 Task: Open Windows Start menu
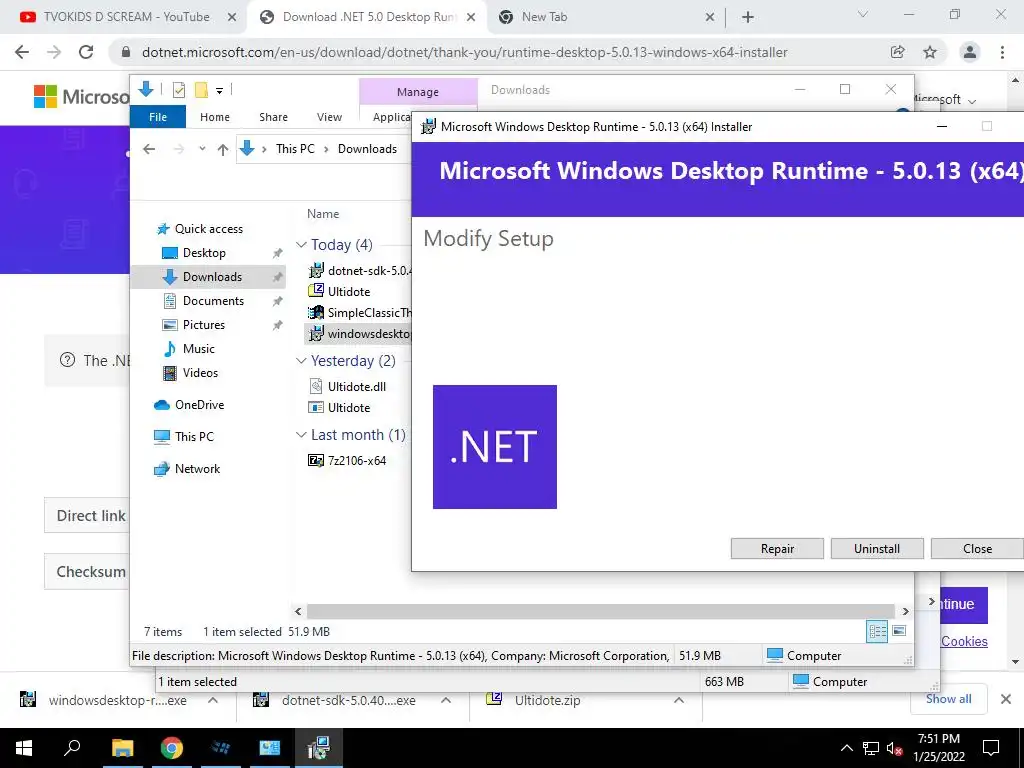pyautogui.click(x=24, y=748)
